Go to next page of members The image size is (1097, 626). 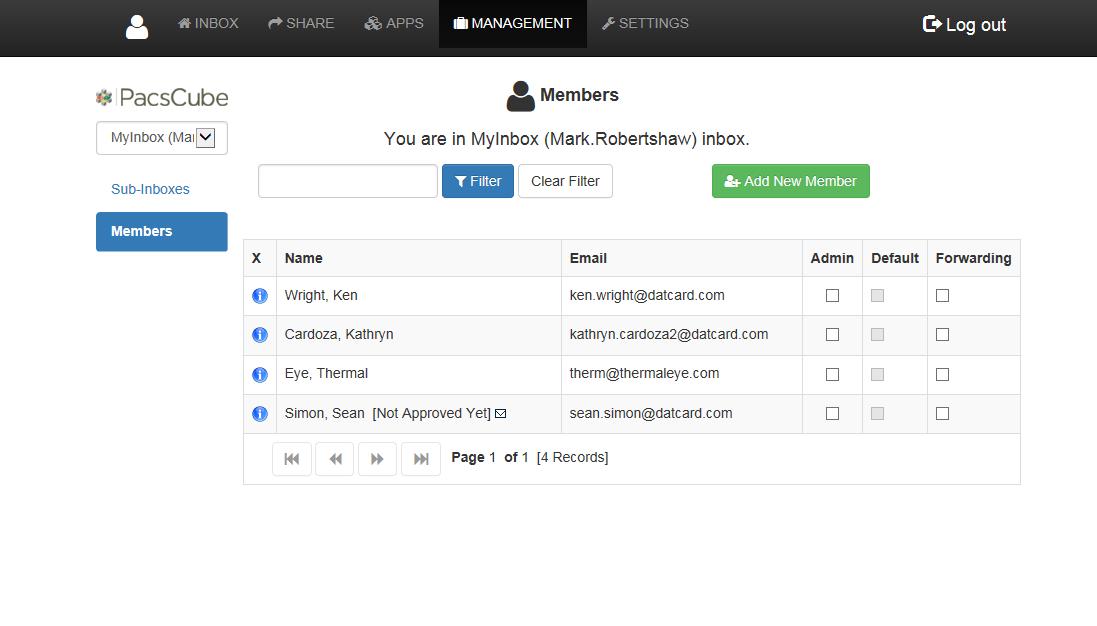[x=378, y=459]
